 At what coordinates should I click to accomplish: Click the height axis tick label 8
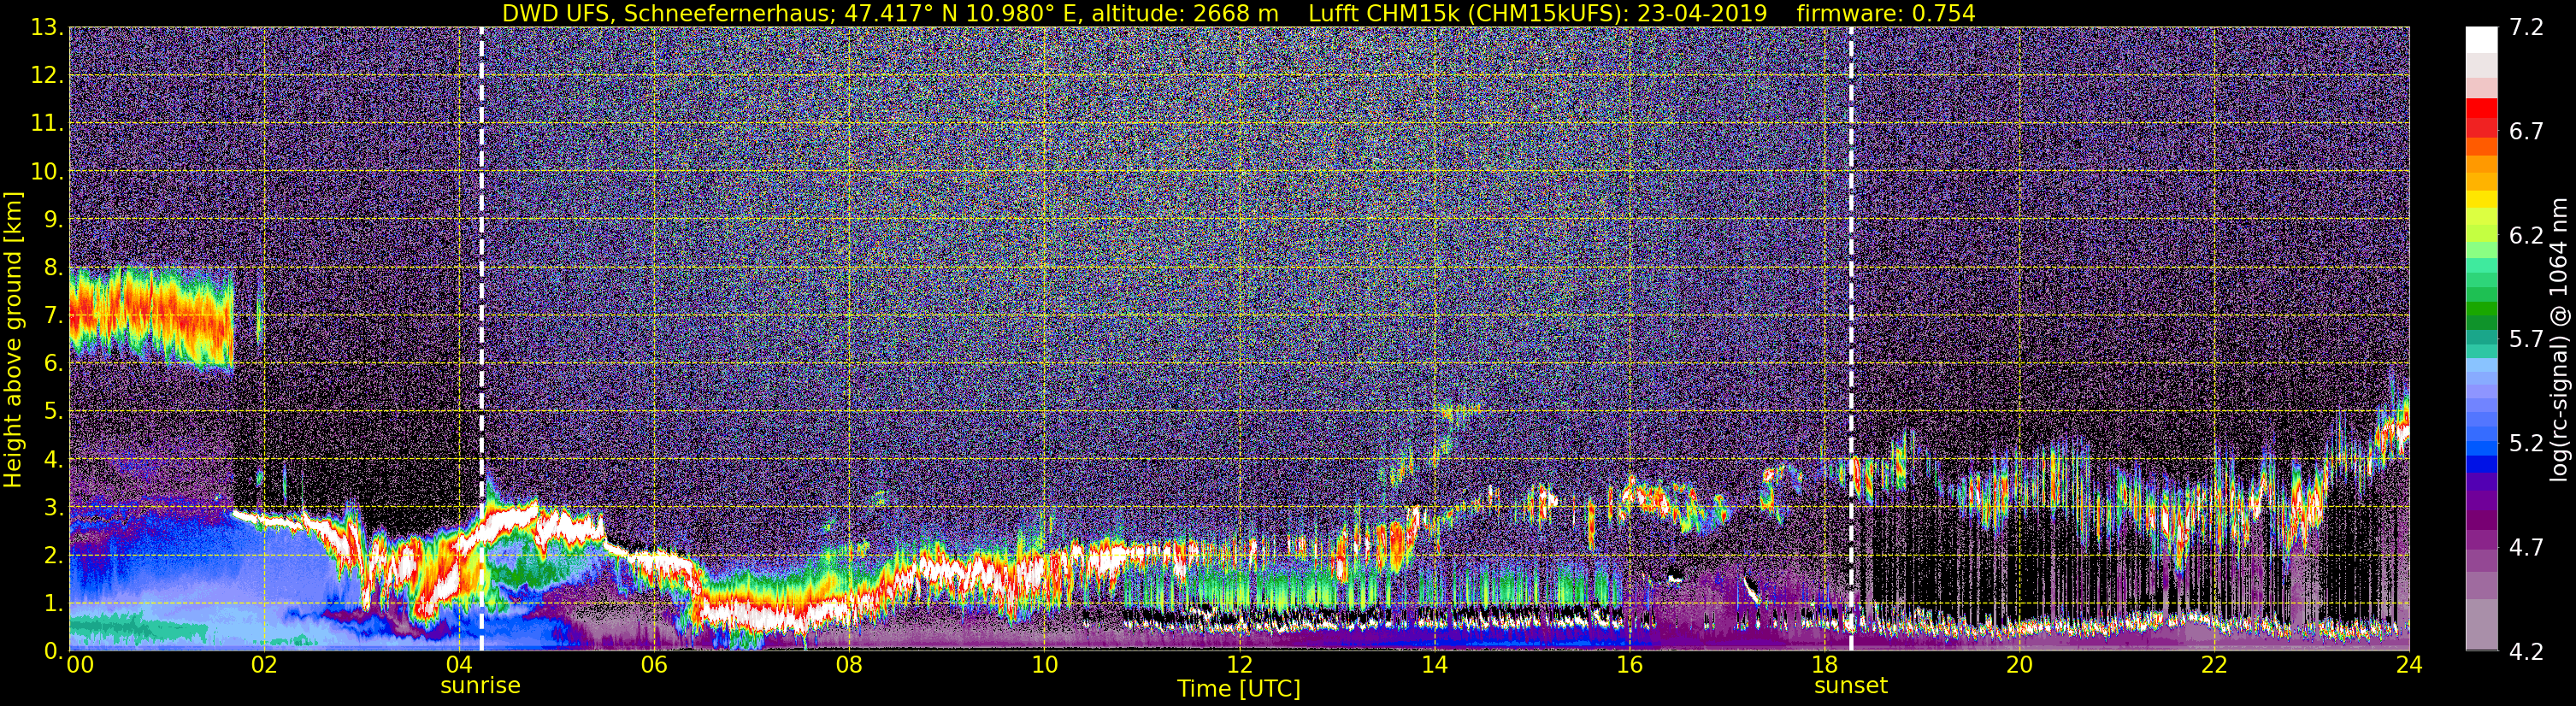point(52,268)
